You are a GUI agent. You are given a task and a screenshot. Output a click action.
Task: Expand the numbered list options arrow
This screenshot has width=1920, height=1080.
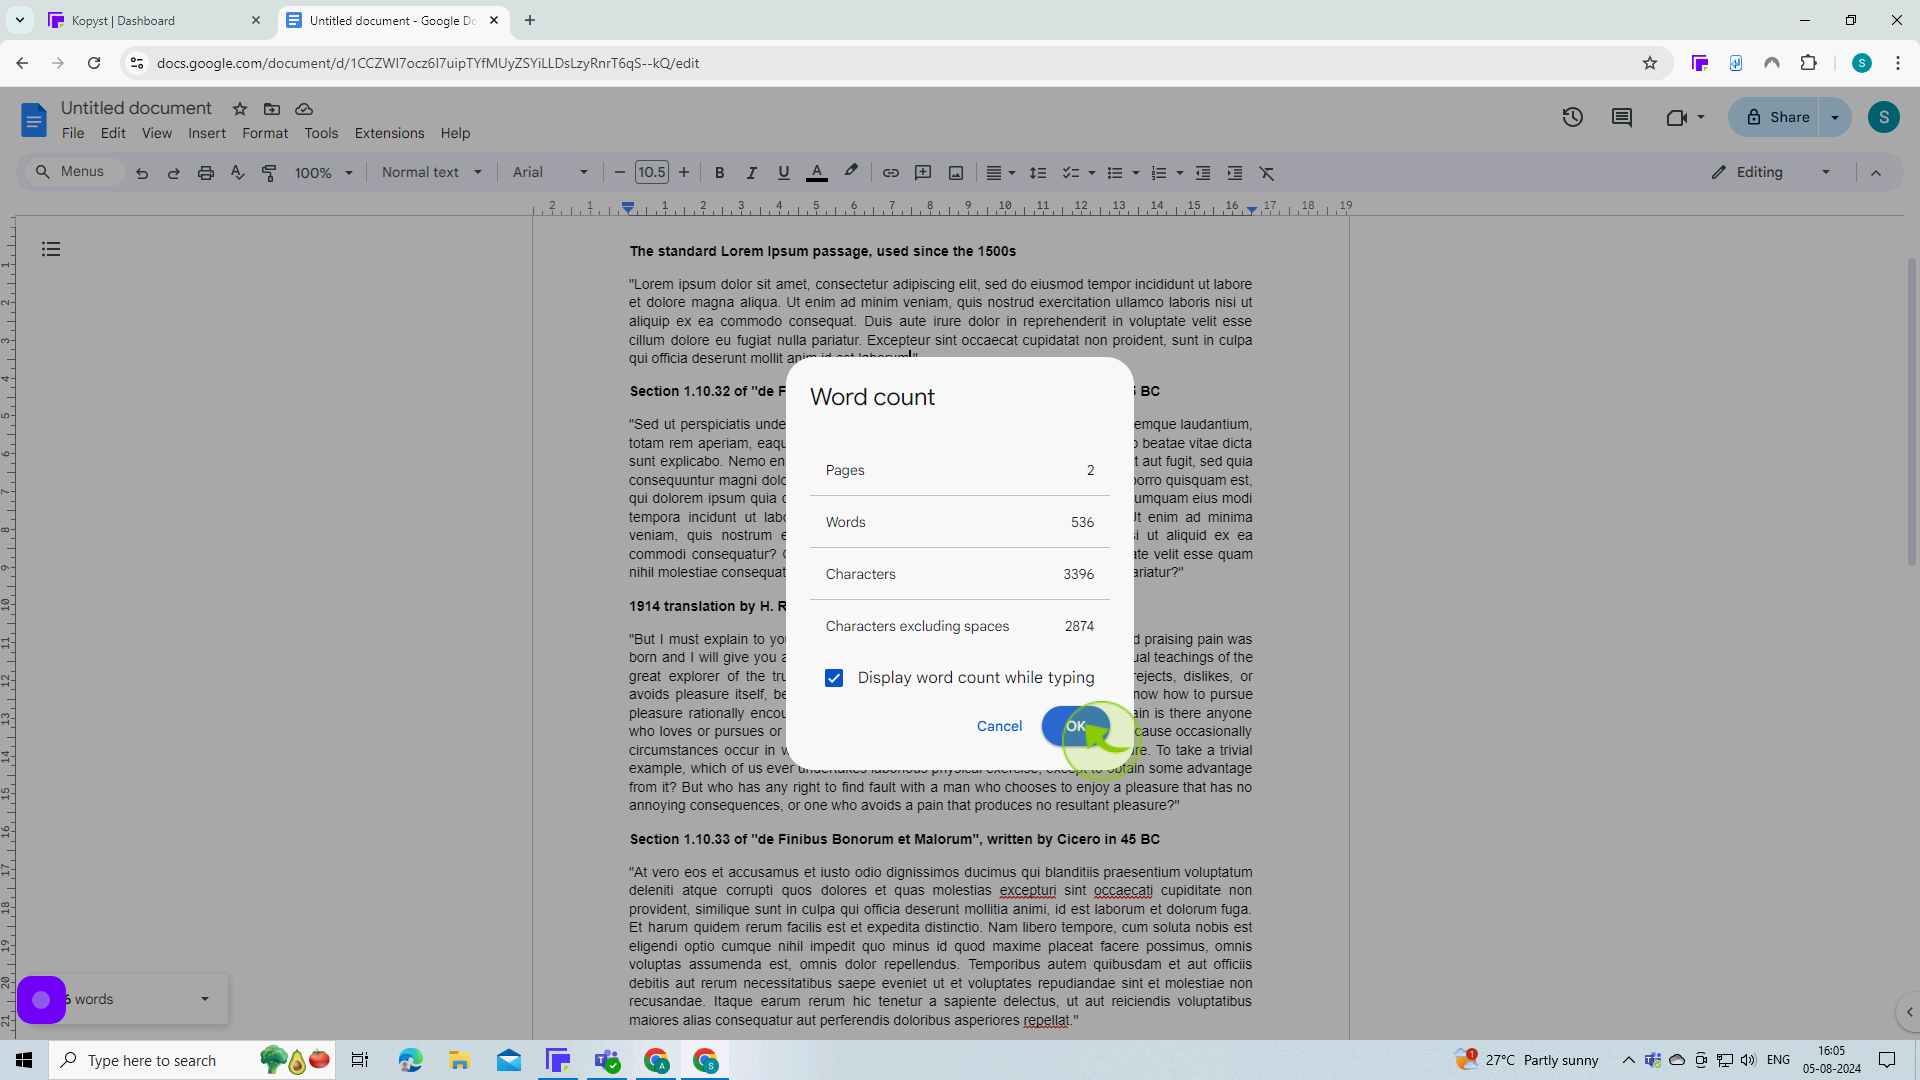coord(1180,173)
